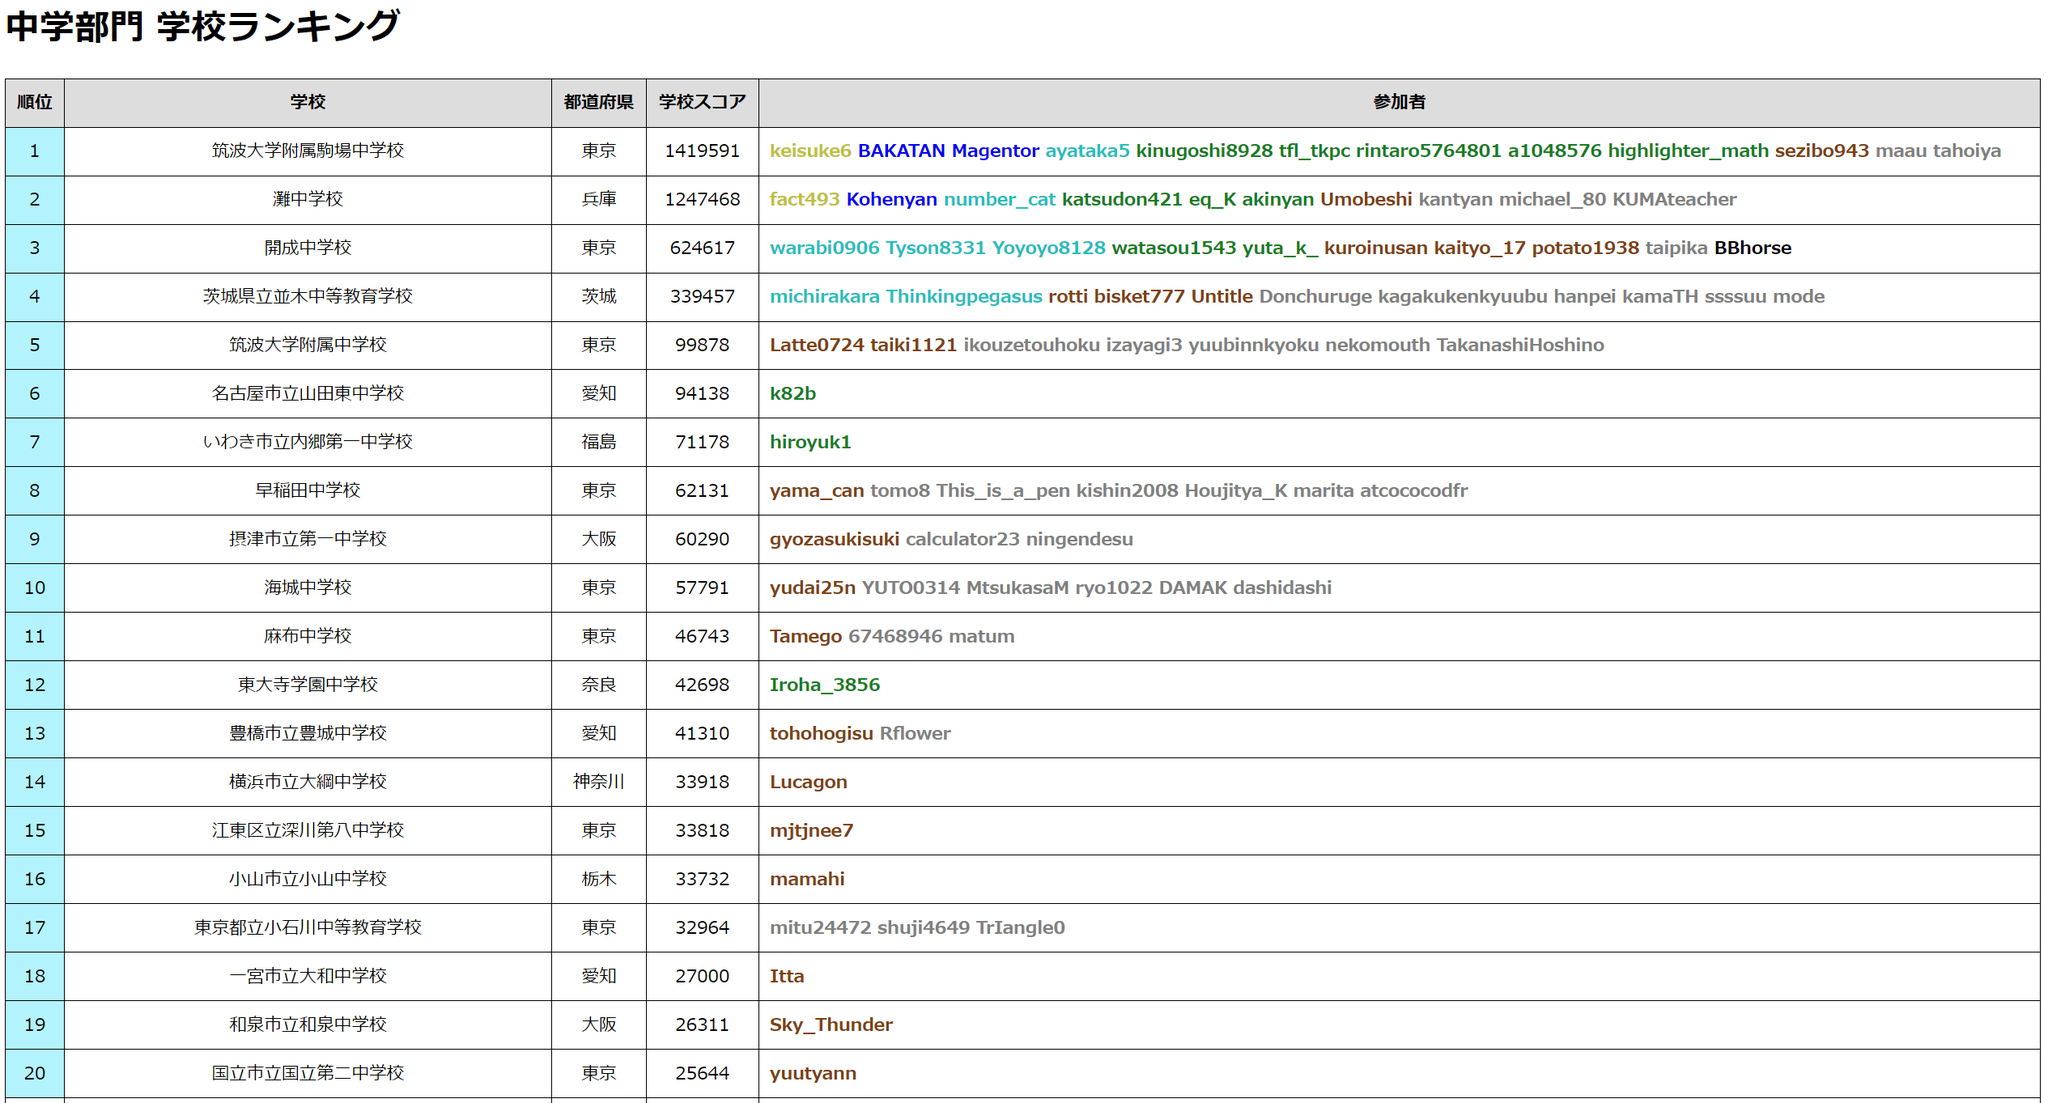
Task: Click the k82b participant link
Action: [x=792, y=393]
